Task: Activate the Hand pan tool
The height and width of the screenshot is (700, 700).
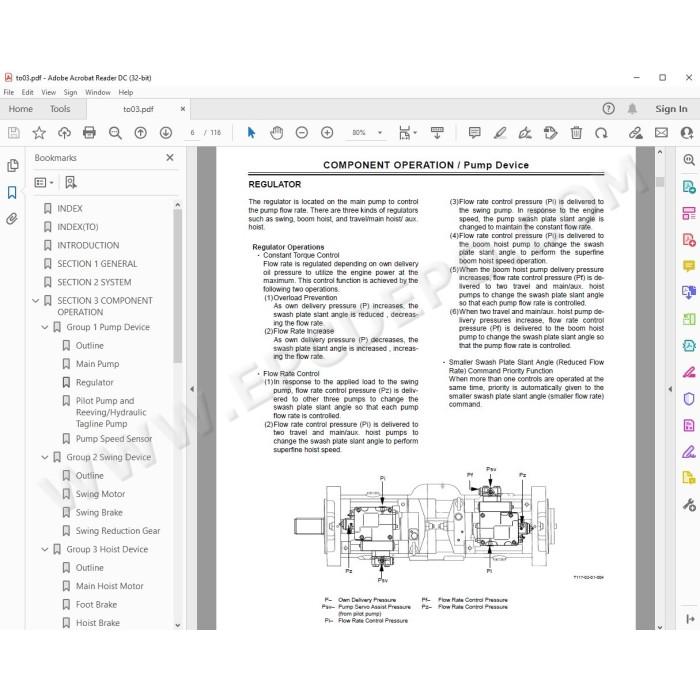Action: [277, 133]
